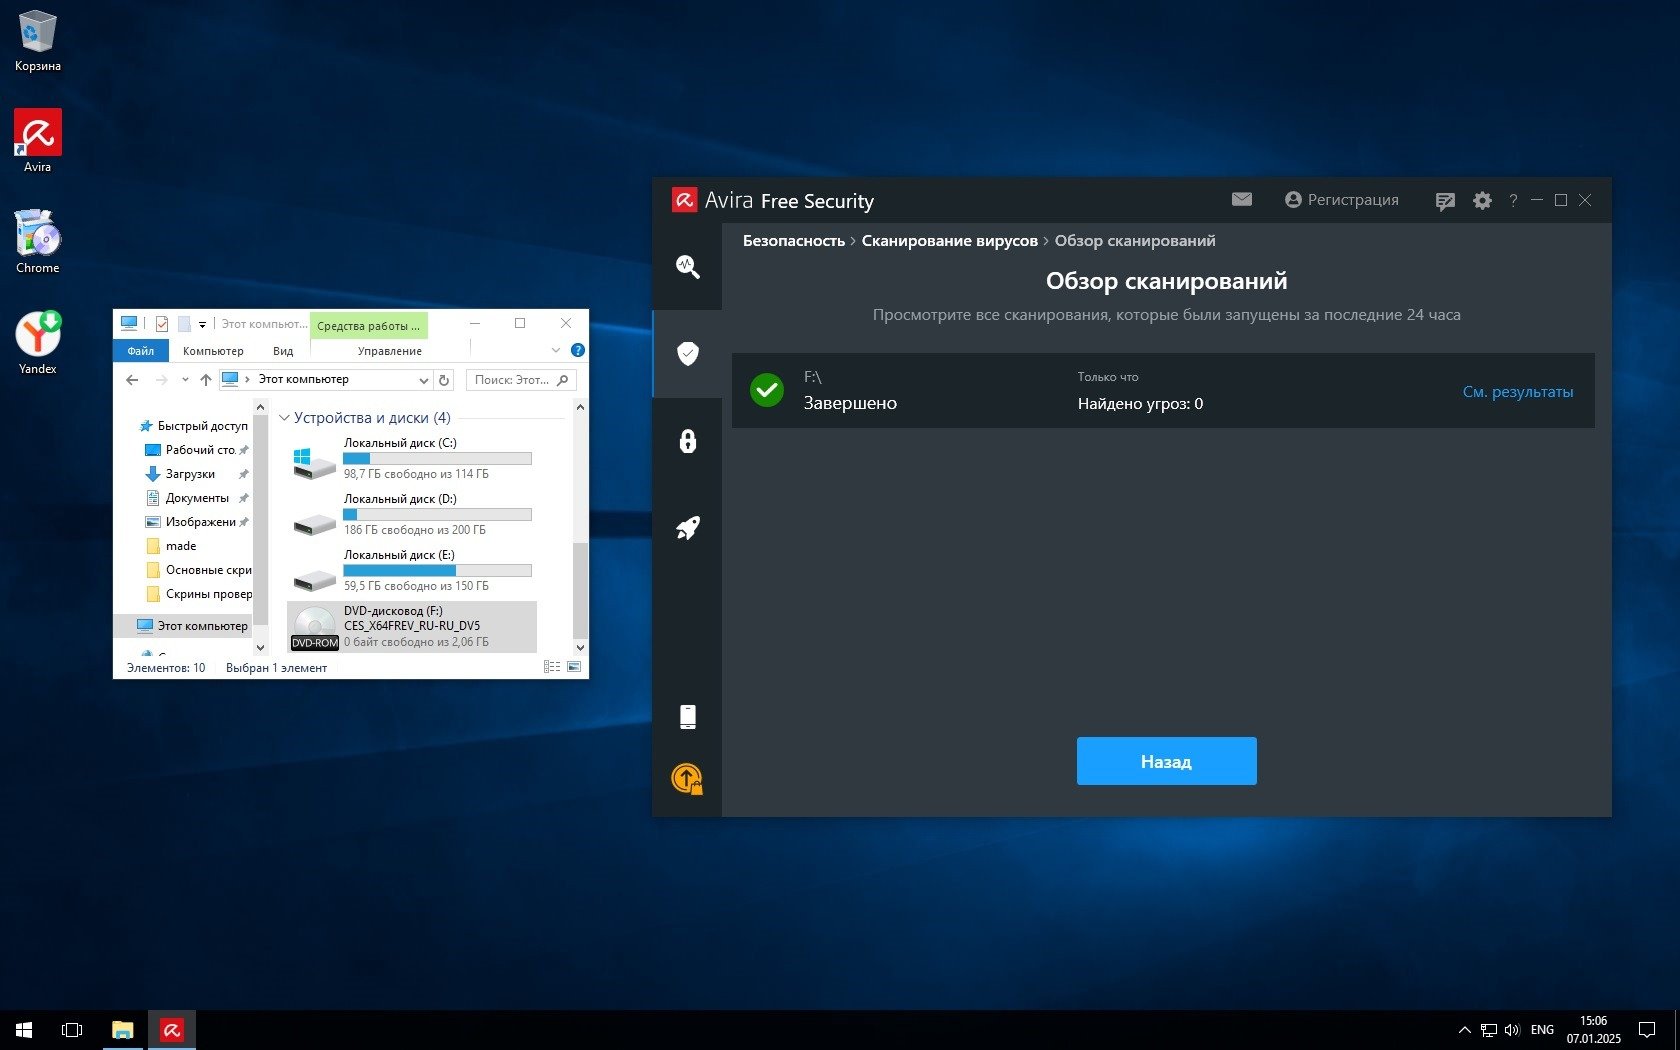Expand the address bar history dropdown
The width and height of the screenshot is (1680, 1050).
point(423,380)
